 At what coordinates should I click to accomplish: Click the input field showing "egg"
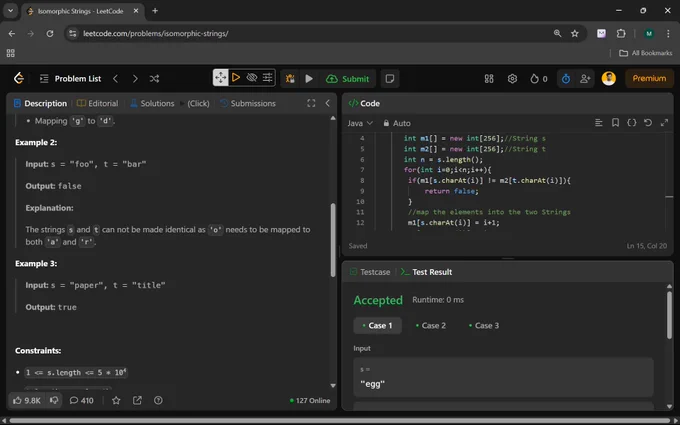[503, 377]
